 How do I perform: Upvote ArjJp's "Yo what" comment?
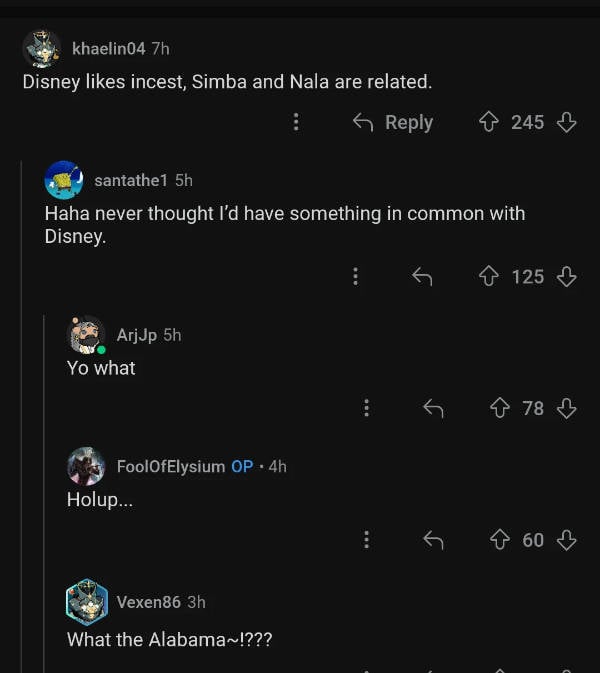tap(500, 408)
